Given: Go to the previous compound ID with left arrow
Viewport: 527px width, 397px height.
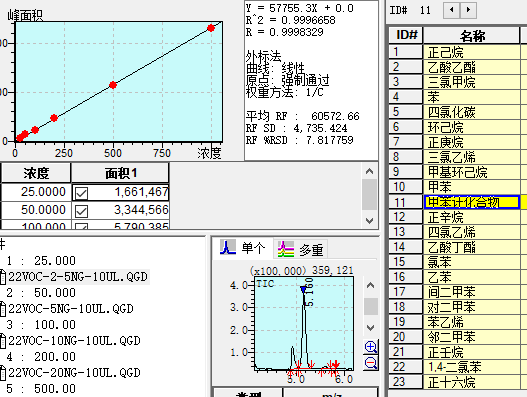Looking at the screenshot, I should 452,10.
